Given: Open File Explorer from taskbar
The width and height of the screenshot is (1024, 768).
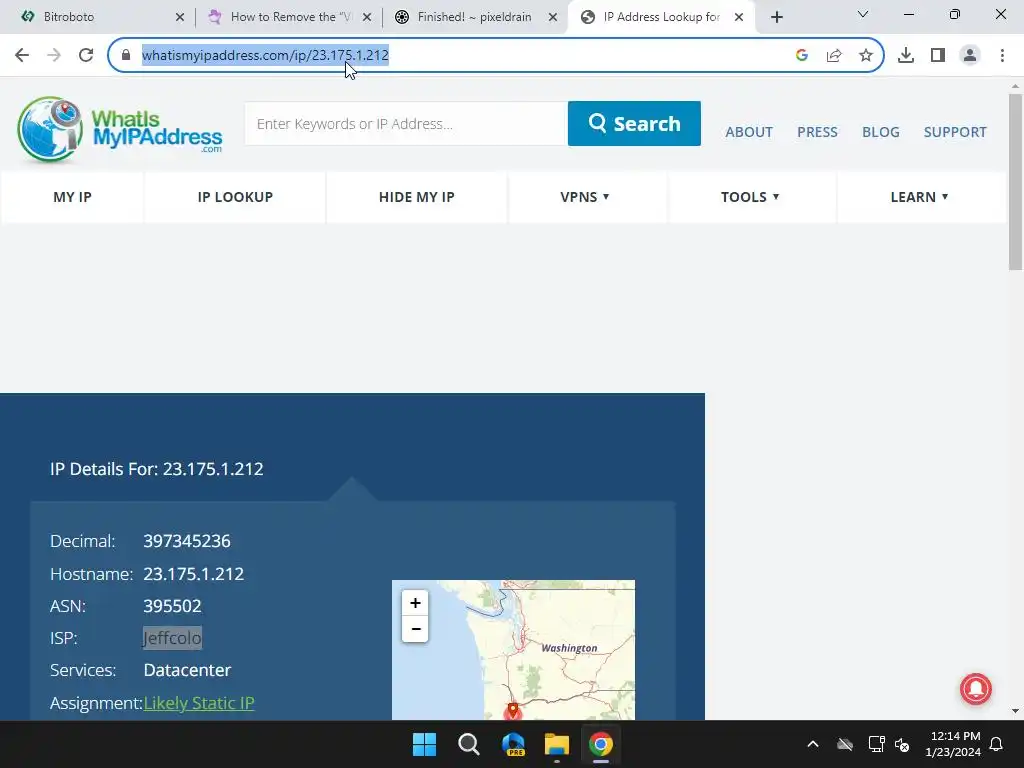Looking at the screenshot, I should point(557,744).
